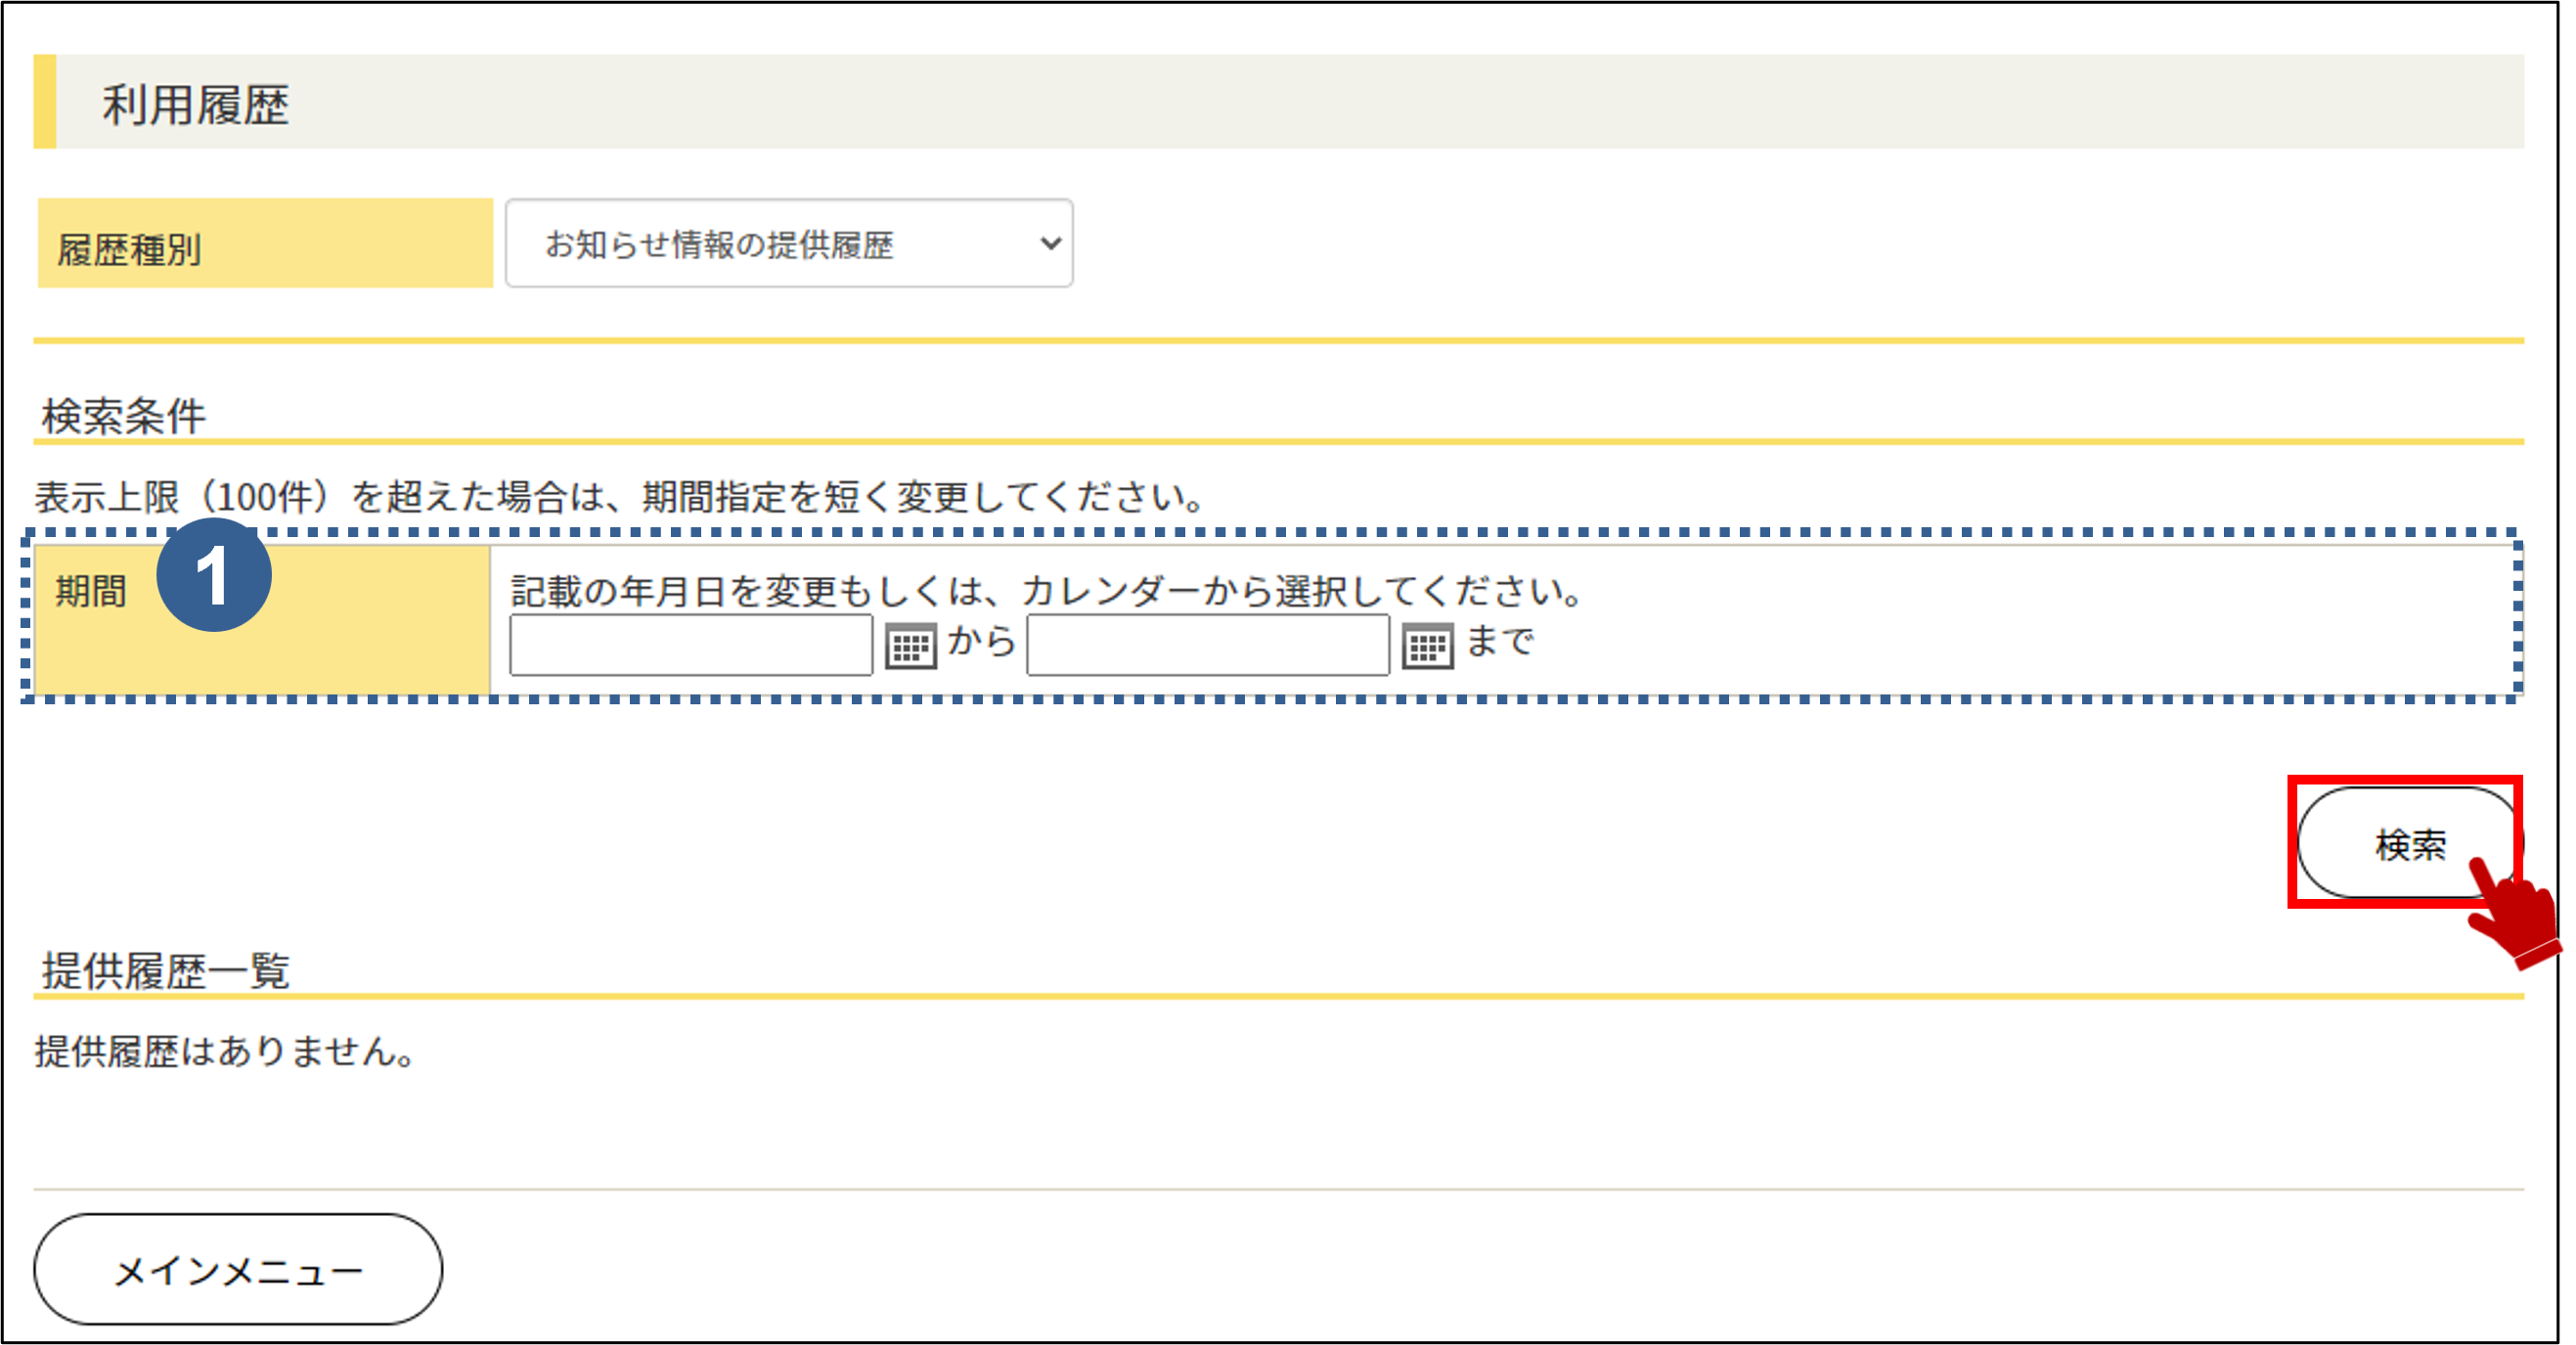The image size is (2576, 1345).
Task: Click the 利用履歴 page heading
Action: point(196,104)
